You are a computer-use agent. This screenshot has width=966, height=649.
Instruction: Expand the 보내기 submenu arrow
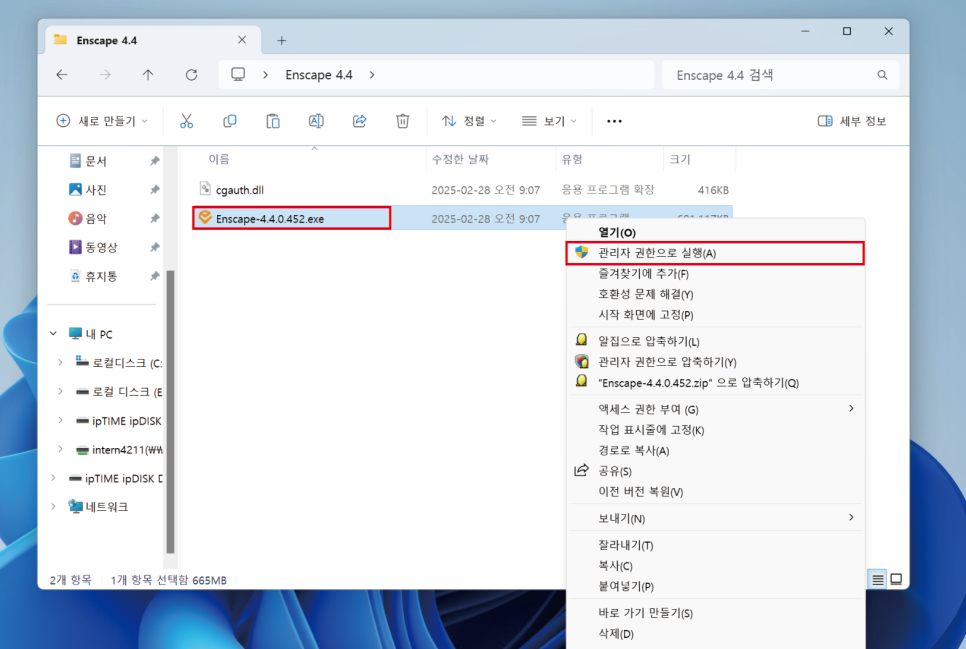coord(851,517)
